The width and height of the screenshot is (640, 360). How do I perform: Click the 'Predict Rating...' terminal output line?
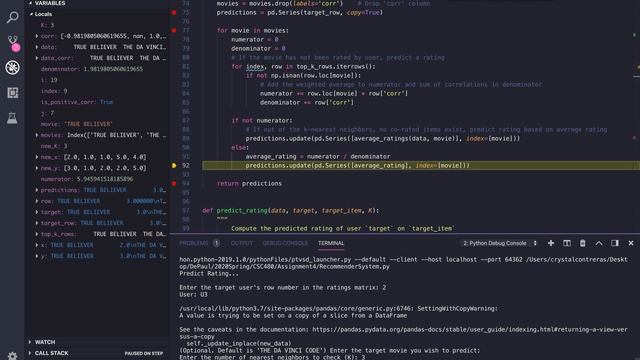tap(209, 274)
